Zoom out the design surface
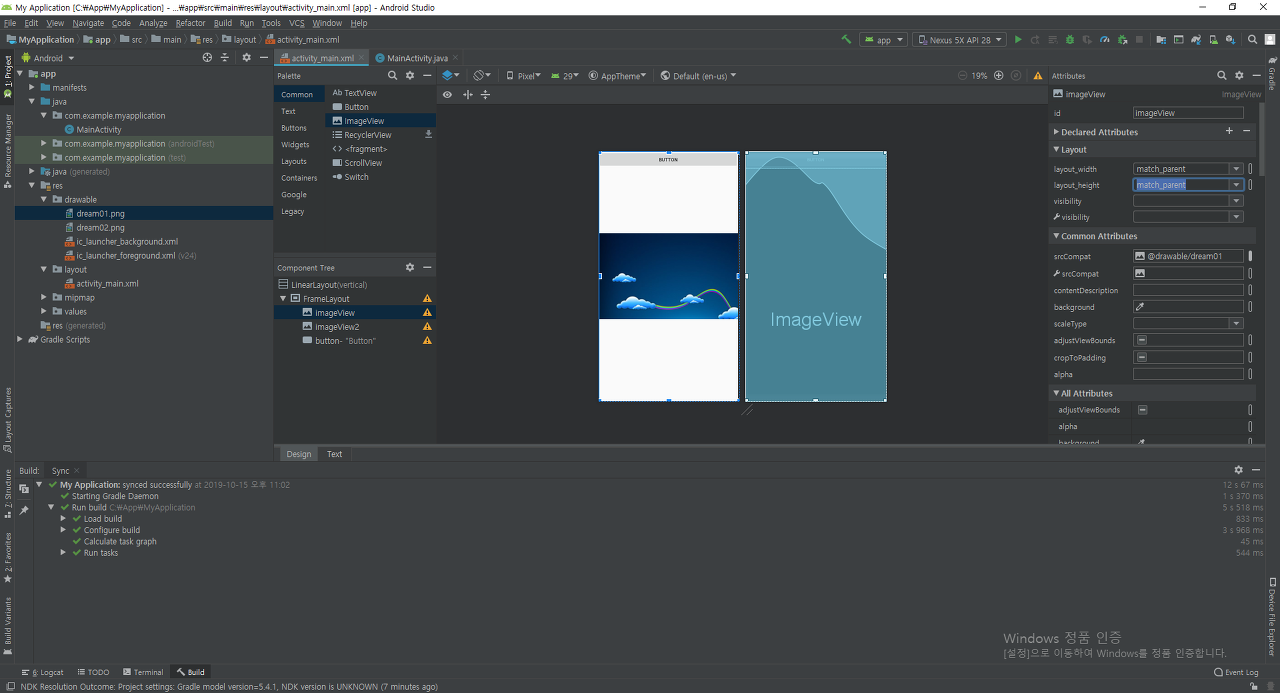Screen dimensions: 1280x693 click(963, 75)
